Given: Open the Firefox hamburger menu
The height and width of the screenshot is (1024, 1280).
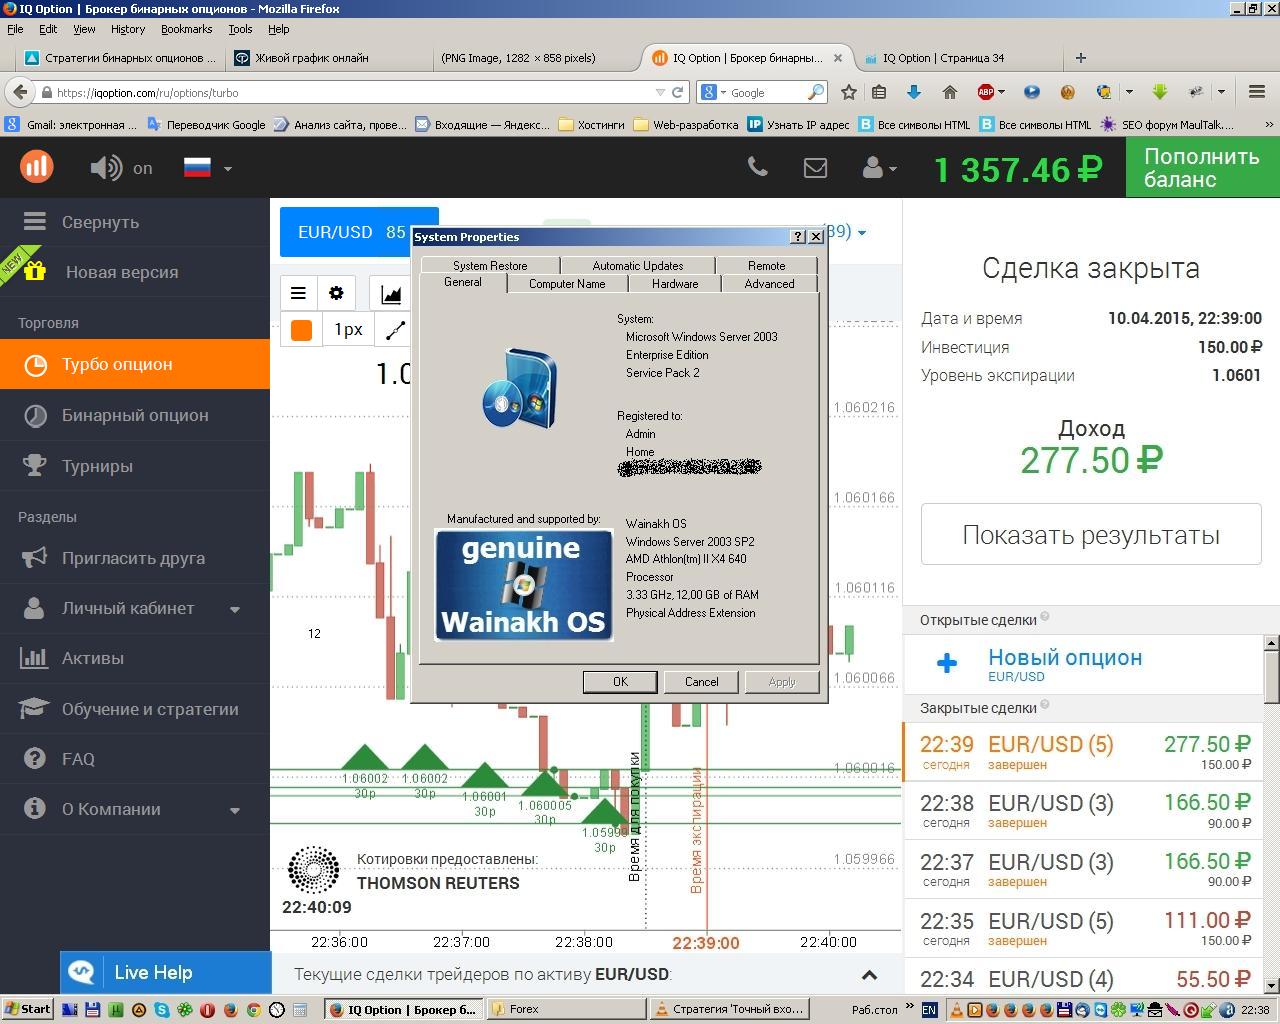Looking at the screenshot, I should point(1257,92).
